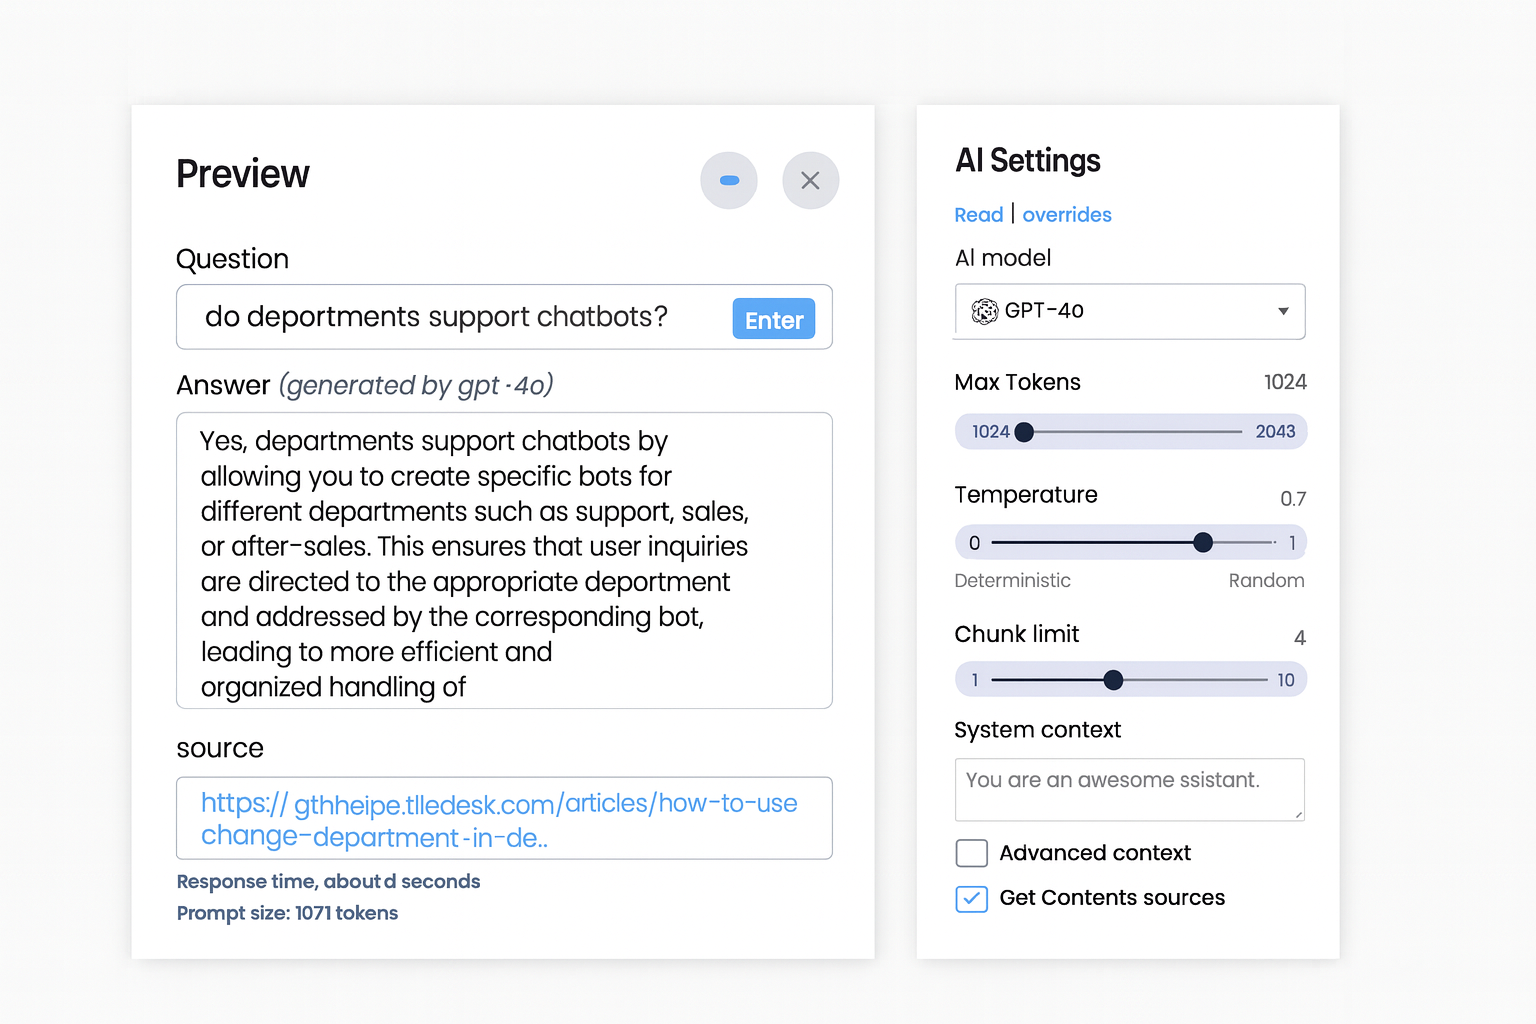The height and width of the screenshot is (1024, 1536).
Task: Minimize the Preview panel with minus icon
Action: click(x=729, y=181)
